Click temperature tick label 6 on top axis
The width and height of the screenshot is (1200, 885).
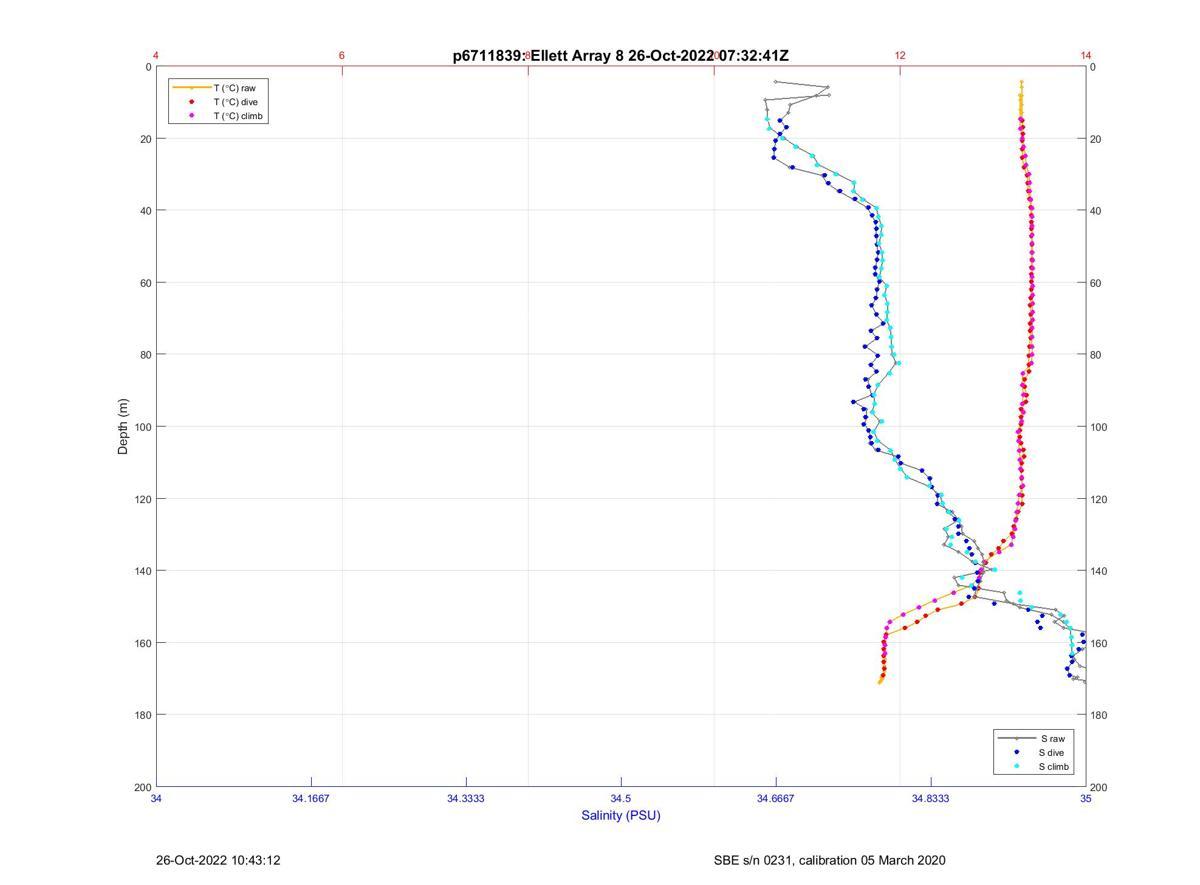coord(342,55)
